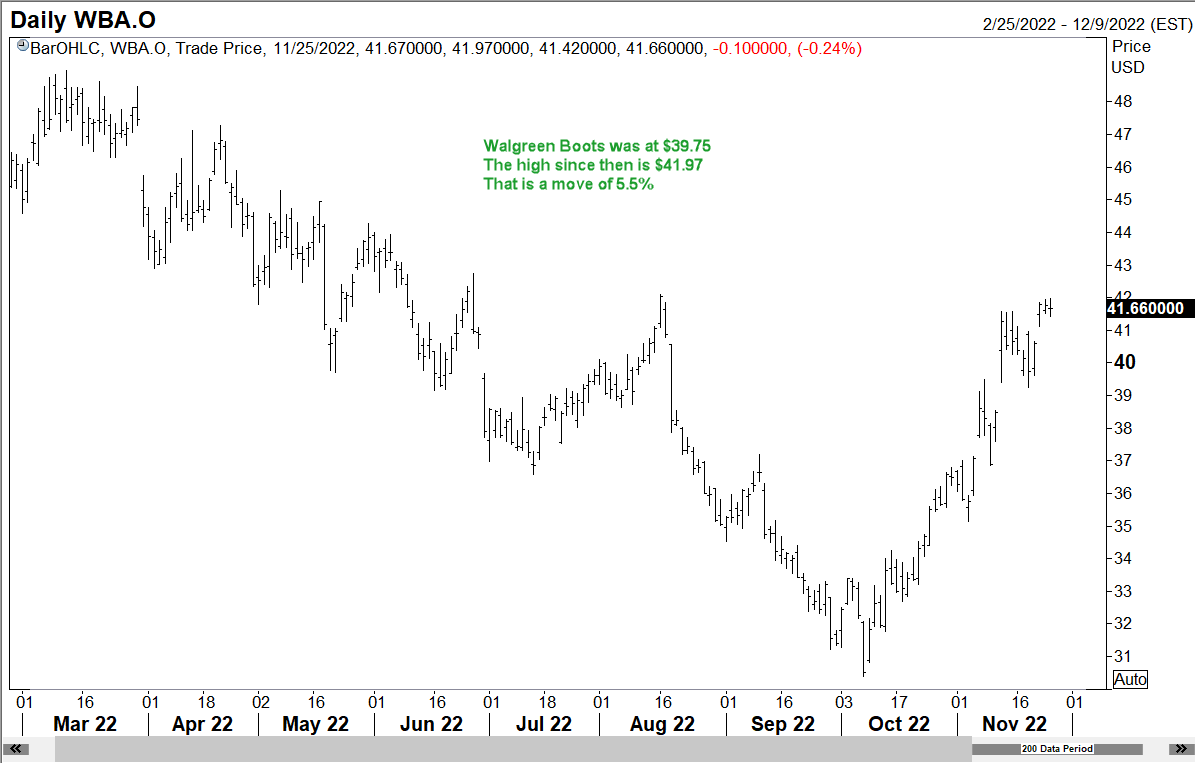Select the date range 2/25/2022 - 12/9/2022

[1087, 24]
